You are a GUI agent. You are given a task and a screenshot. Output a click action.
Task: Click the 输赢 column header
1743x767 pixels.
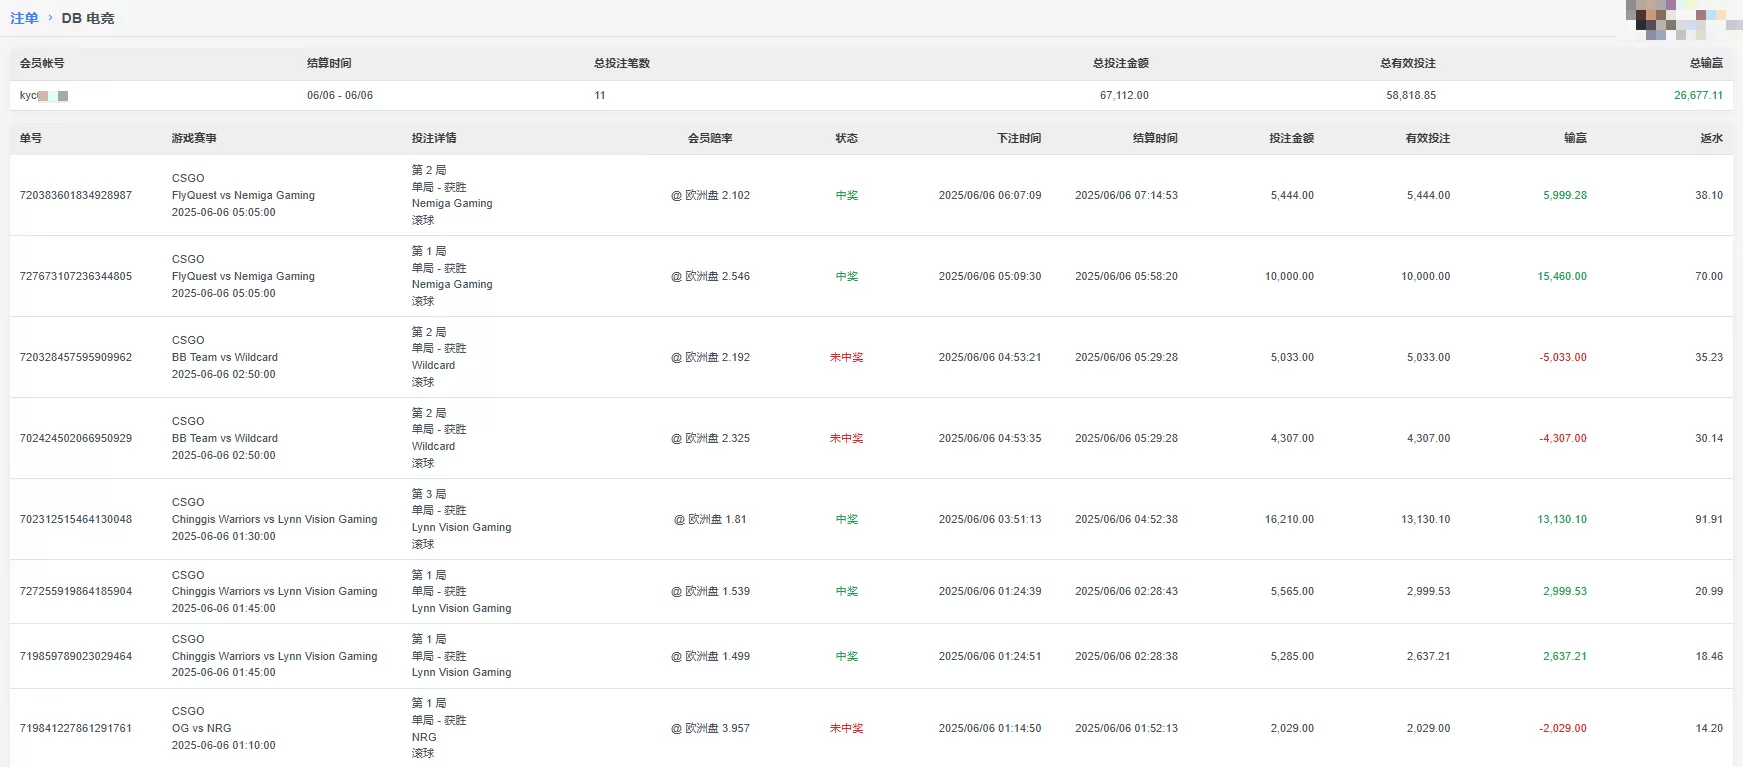pos(1575,138)
